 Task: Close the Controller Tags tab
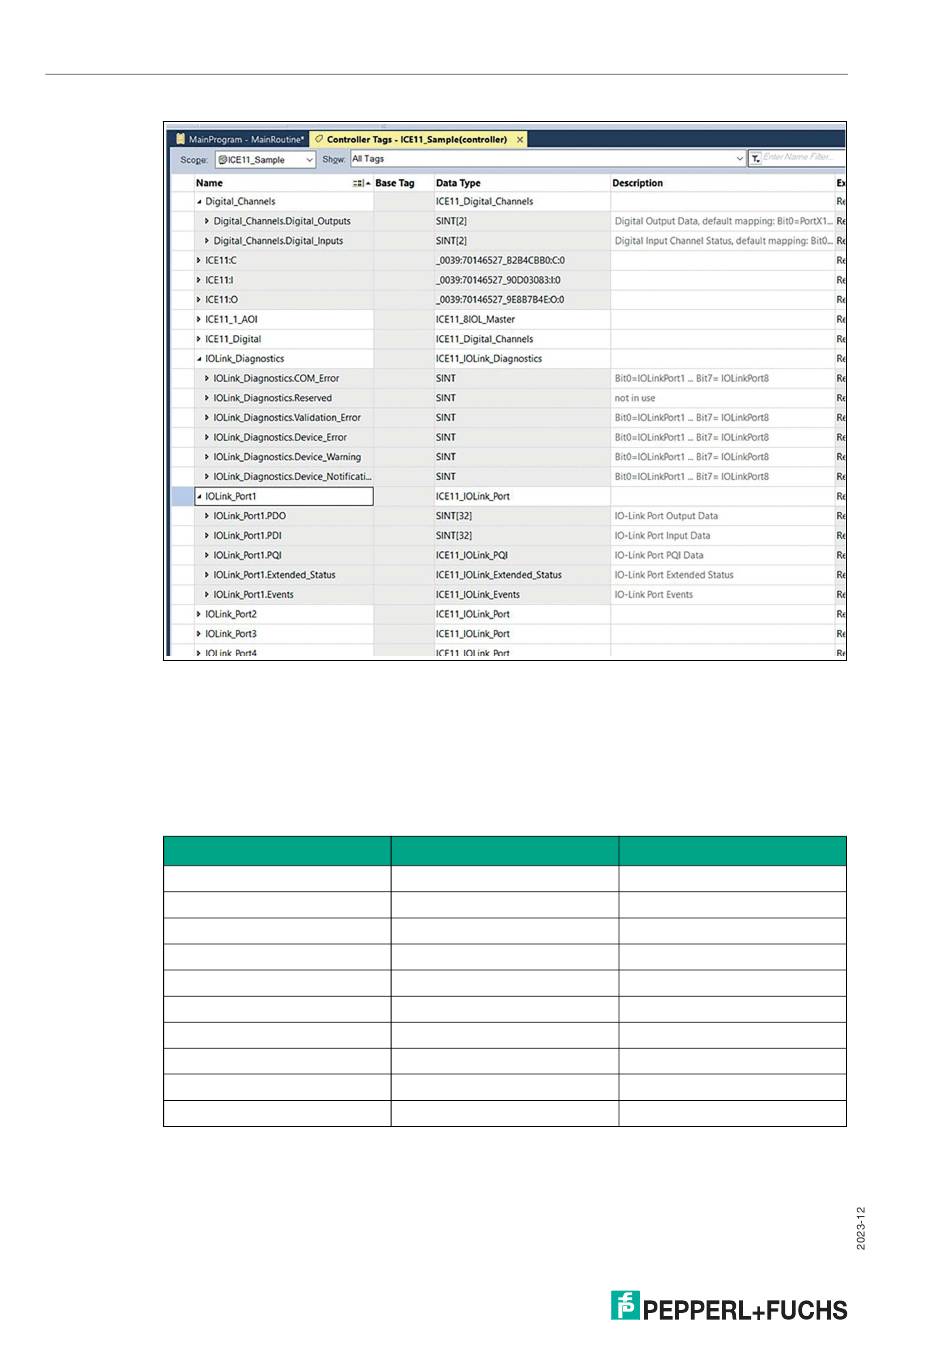520,140
